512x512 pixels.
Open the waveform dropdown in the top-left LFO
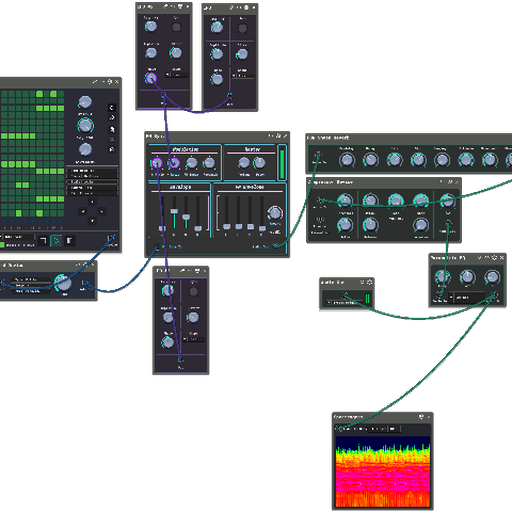coord(177,75)
